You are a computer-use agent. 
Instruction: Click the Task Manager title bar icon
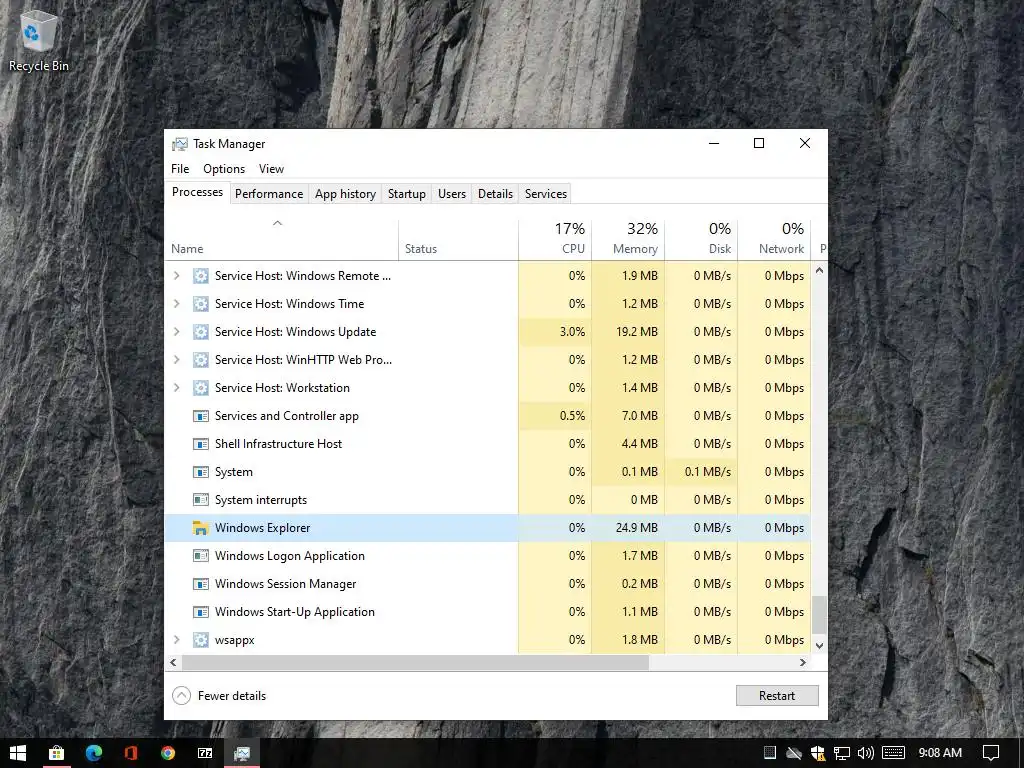[x=180, y=144]
